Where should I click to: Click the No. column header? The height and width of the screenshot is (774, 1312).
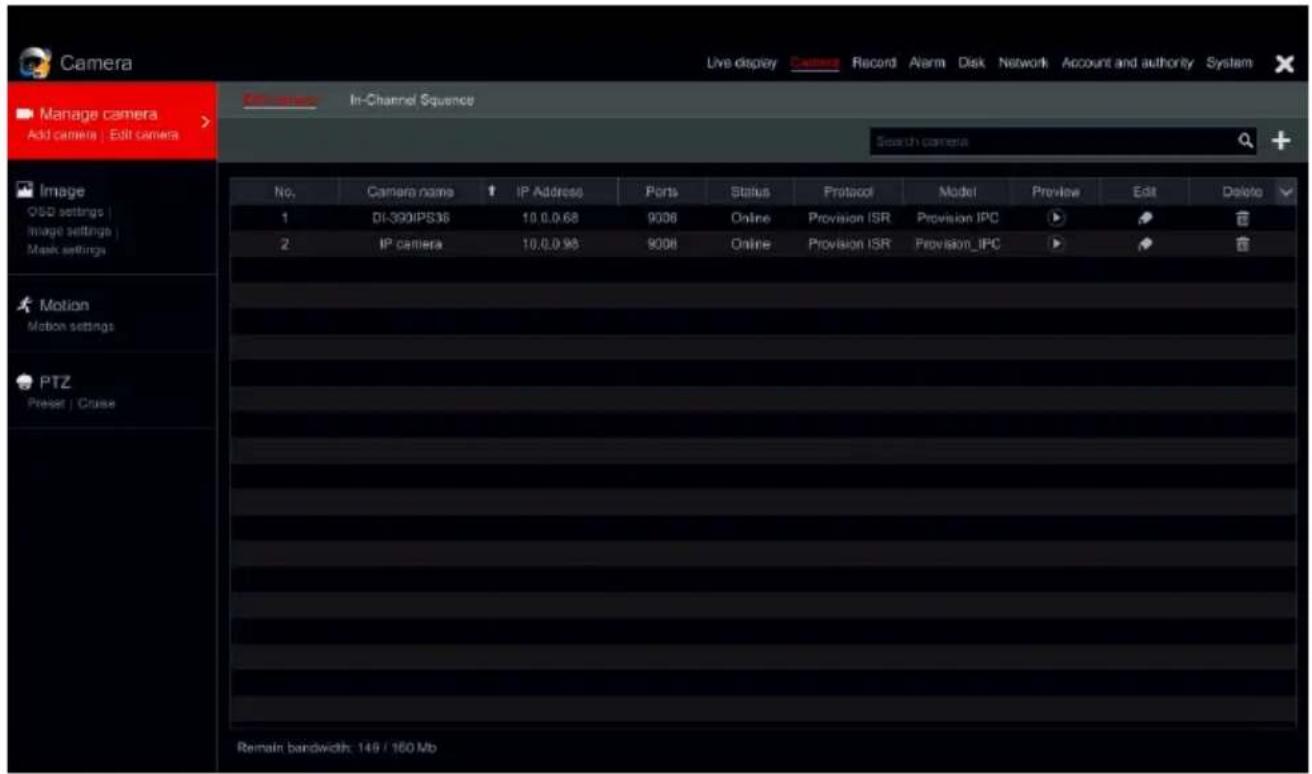coord(283,191)
